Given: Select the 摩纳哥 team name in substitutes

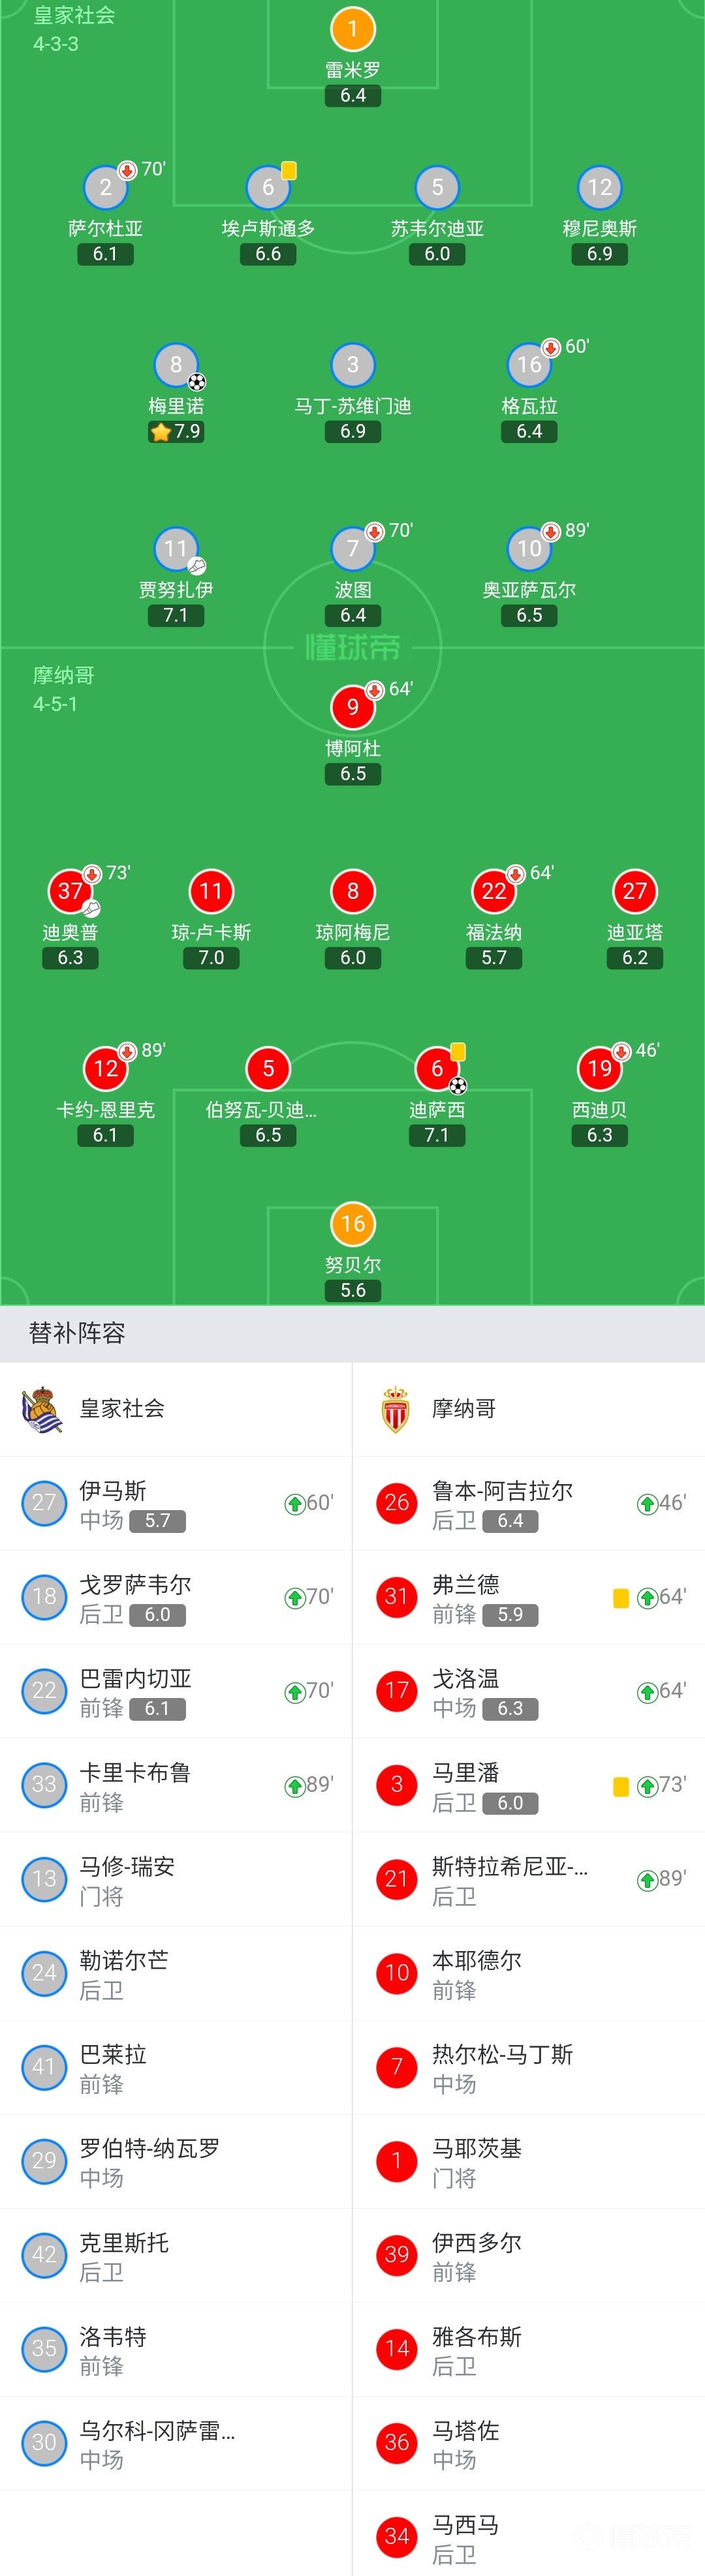Looking at the screenshot, I should [x=464, y=1409].
